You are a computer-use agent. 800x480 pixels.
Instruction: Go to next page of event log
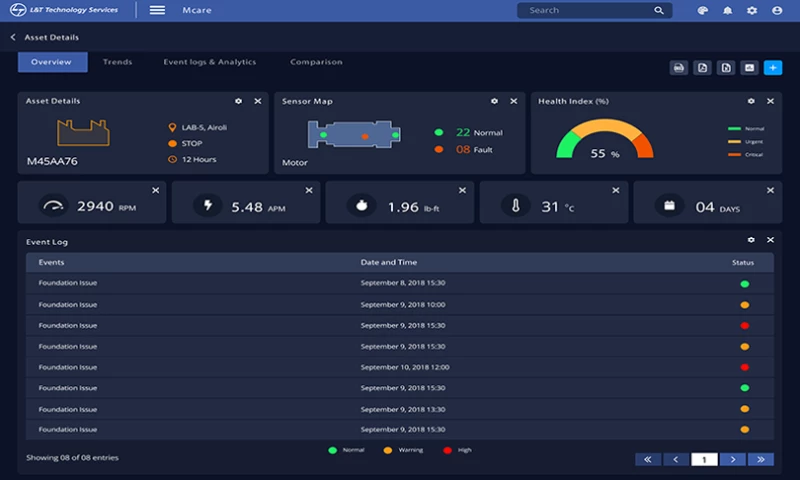[x=733, y=459]
